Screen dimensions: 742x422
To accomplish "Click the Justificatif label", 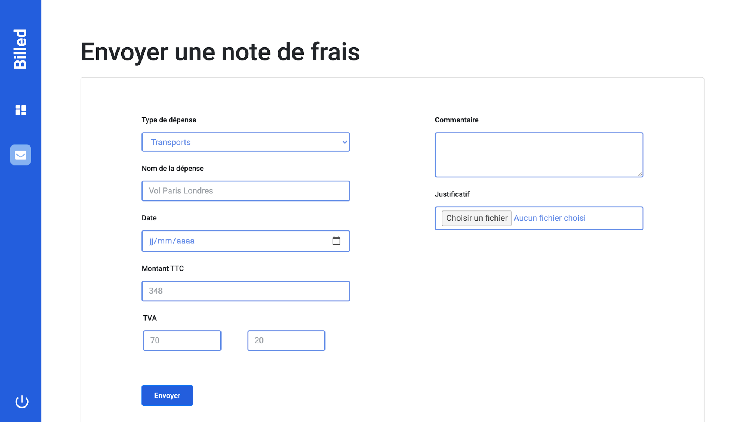I will [452, 194].
